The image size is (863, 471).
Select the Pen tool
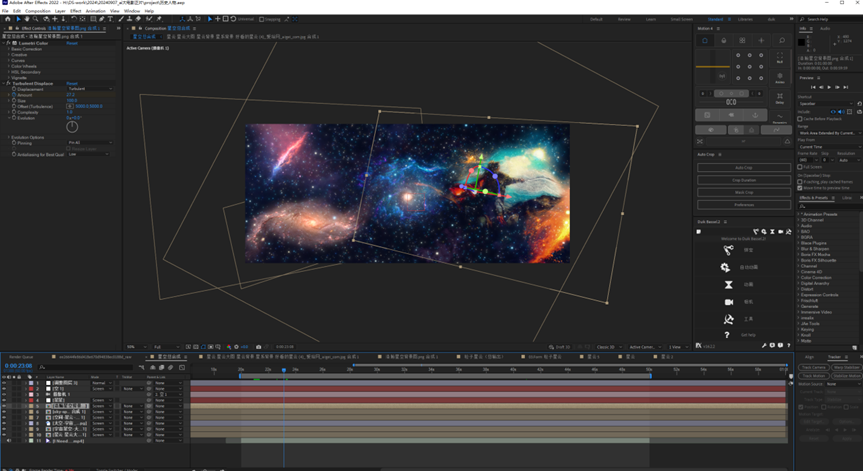(101, 19)
